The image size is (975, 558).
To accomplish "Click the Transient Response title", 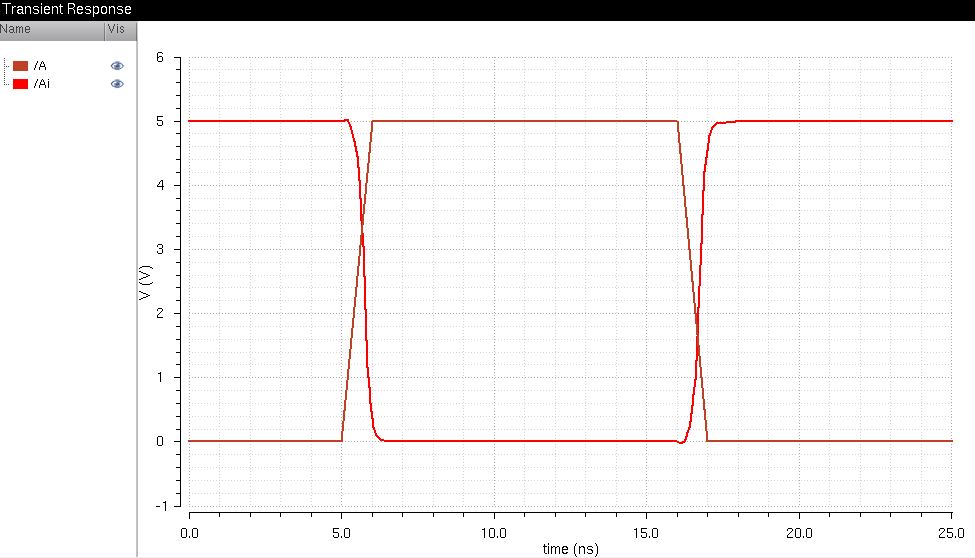I will tap(67, 9).
